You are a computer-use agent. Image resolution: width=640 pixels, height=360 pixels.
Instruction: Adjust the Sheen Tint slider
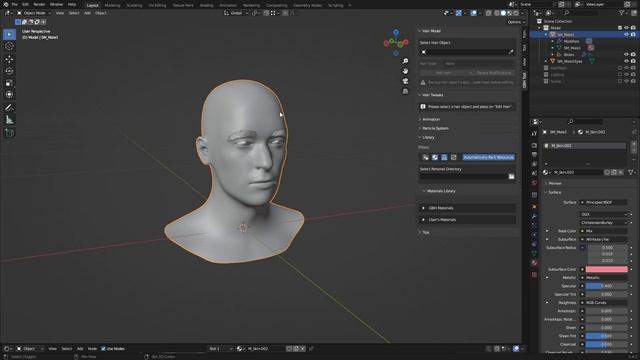pyautogui.click(x=607, y=336)
